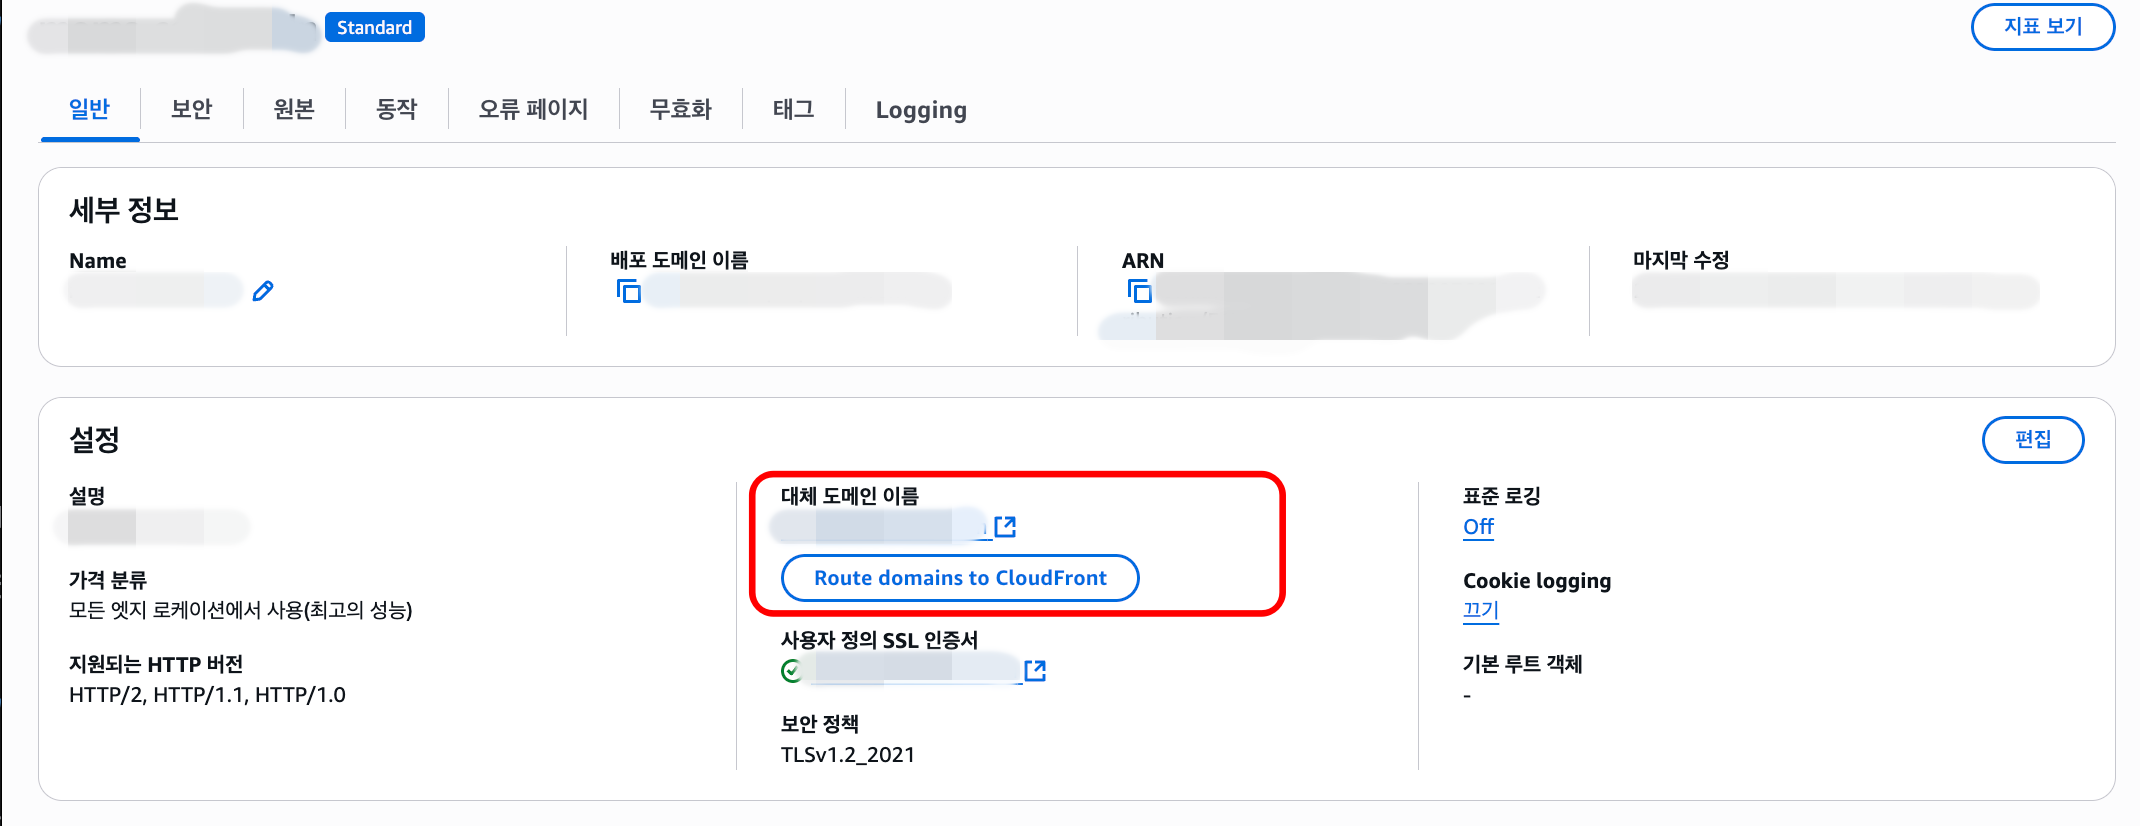Click the Standard badge next to title

(374, 28)
